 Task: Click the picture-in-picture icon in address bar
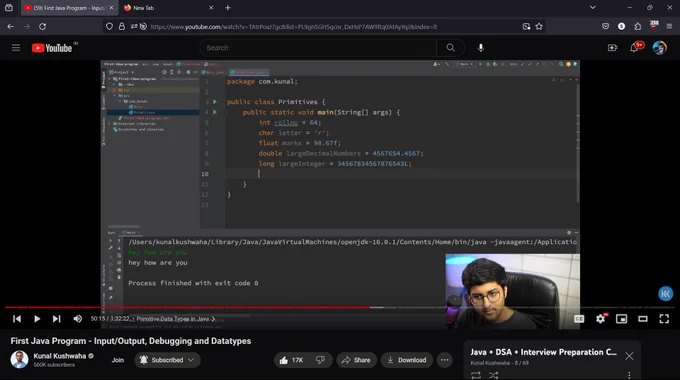click(526, 26)
